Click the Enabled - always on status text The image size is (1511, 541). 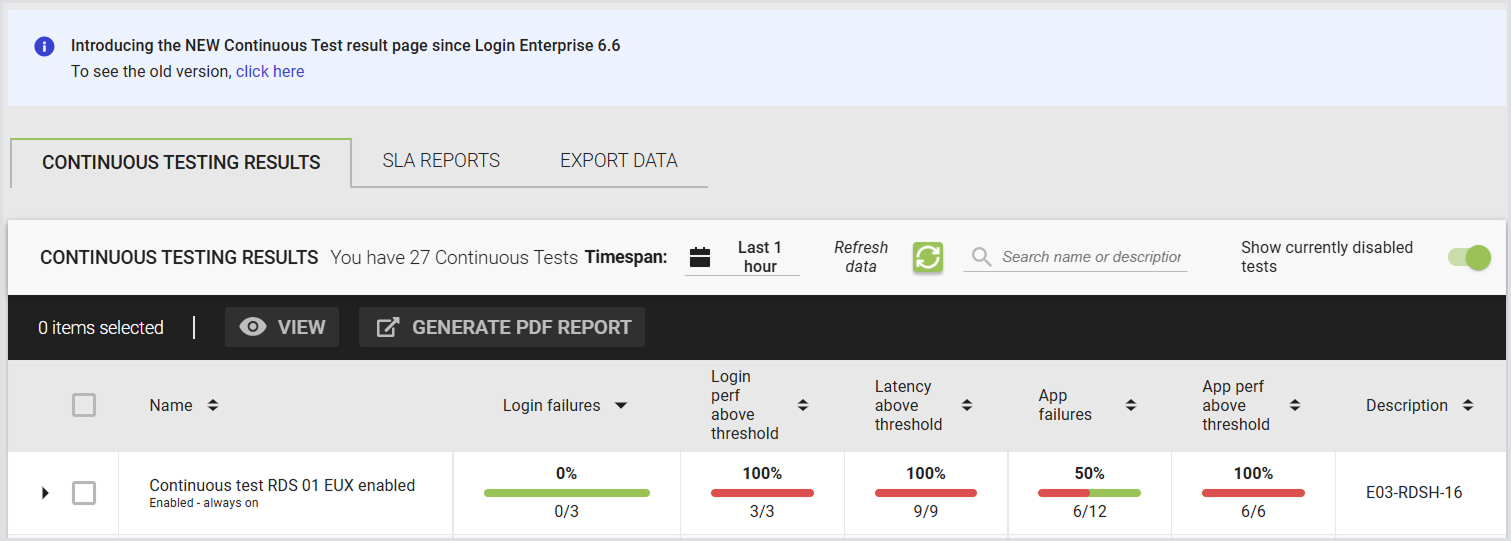(204, 503)
